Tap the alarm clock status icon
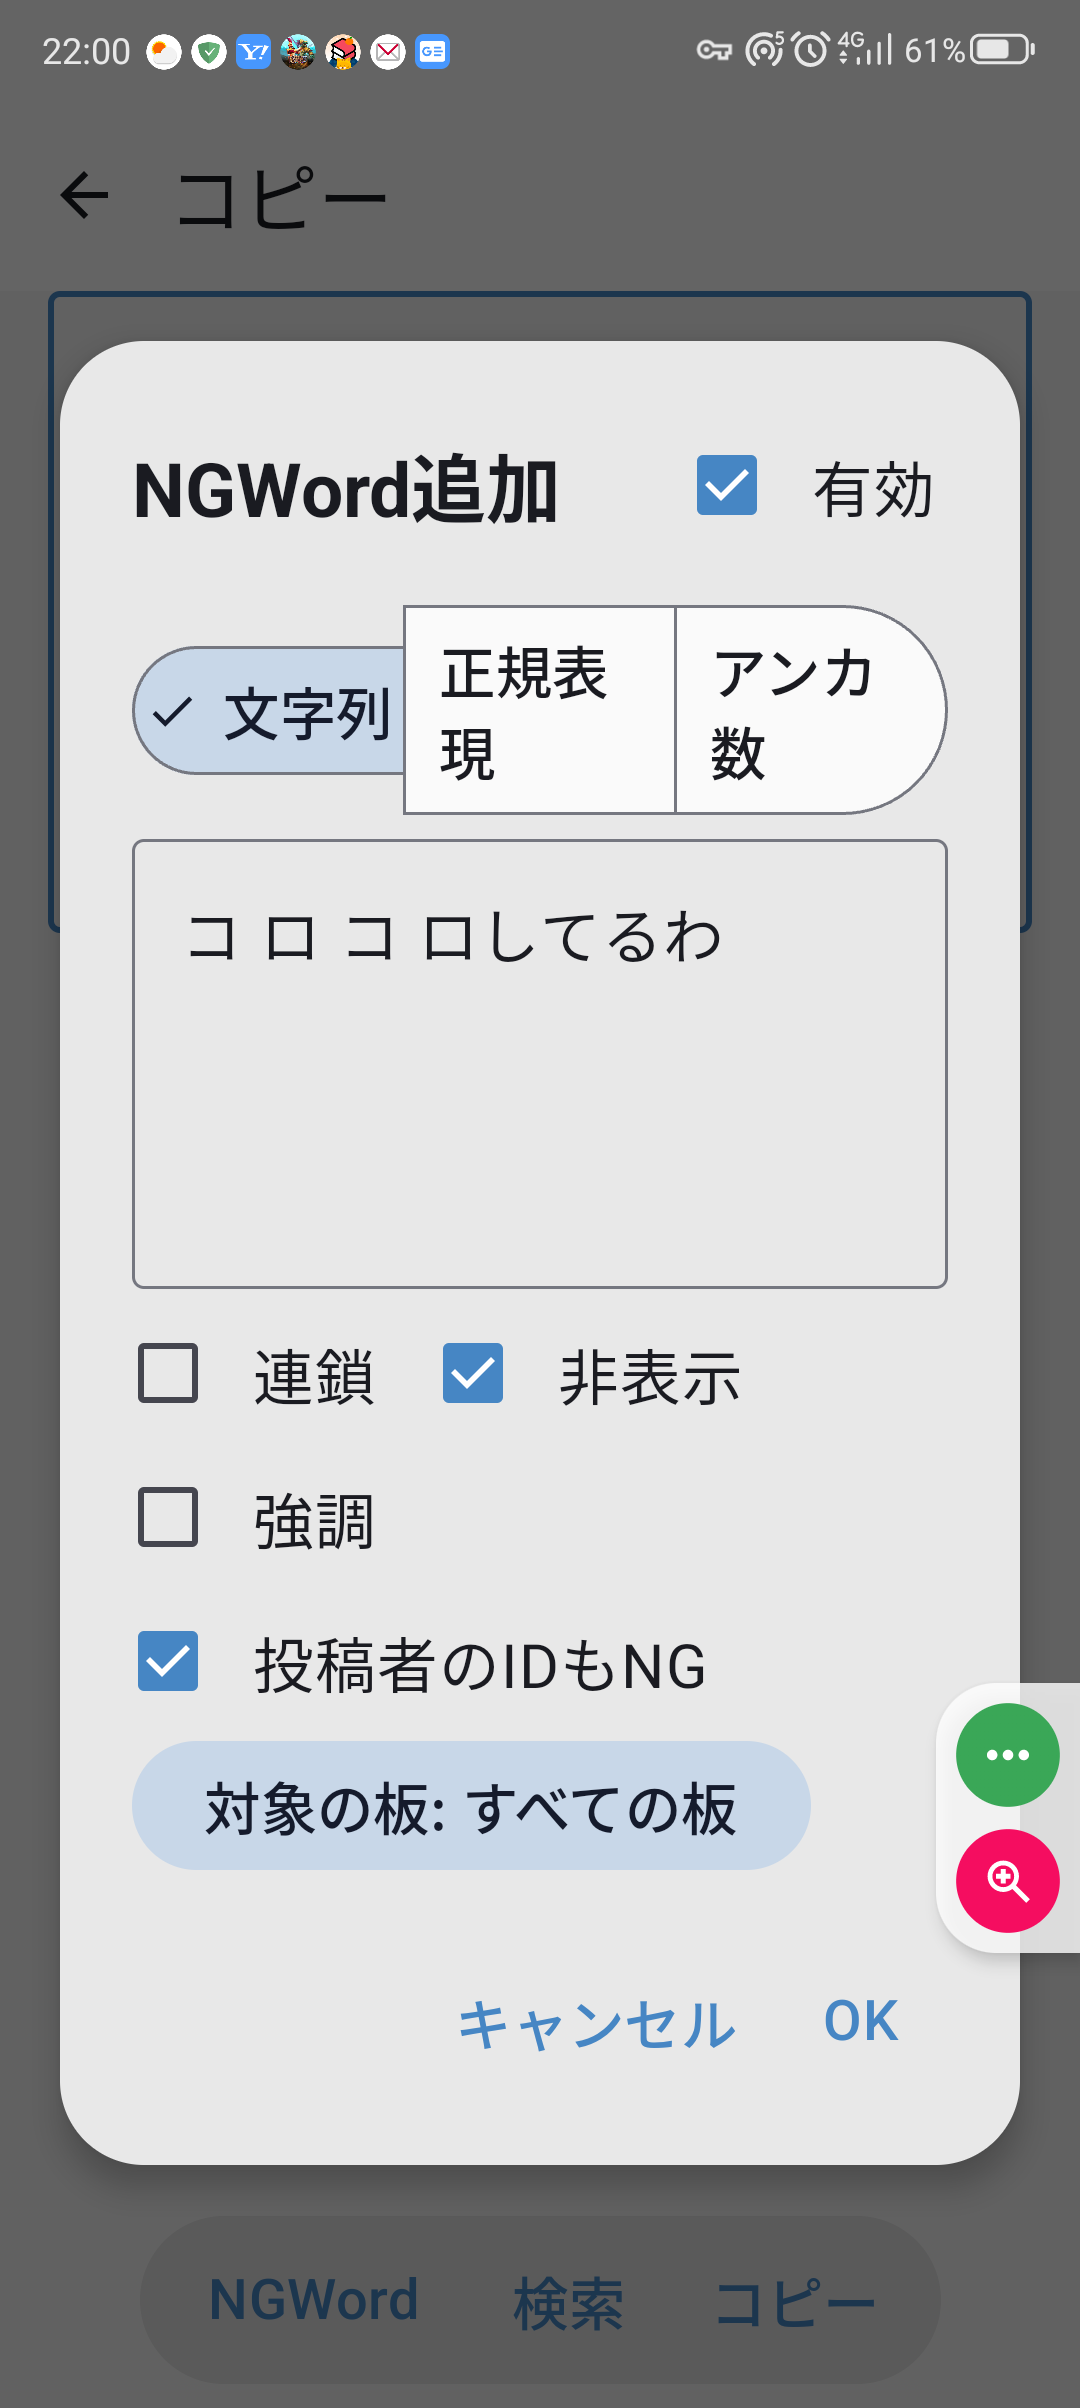The height and width of the screenshot is (2408, 1080). tap(811, 49)
